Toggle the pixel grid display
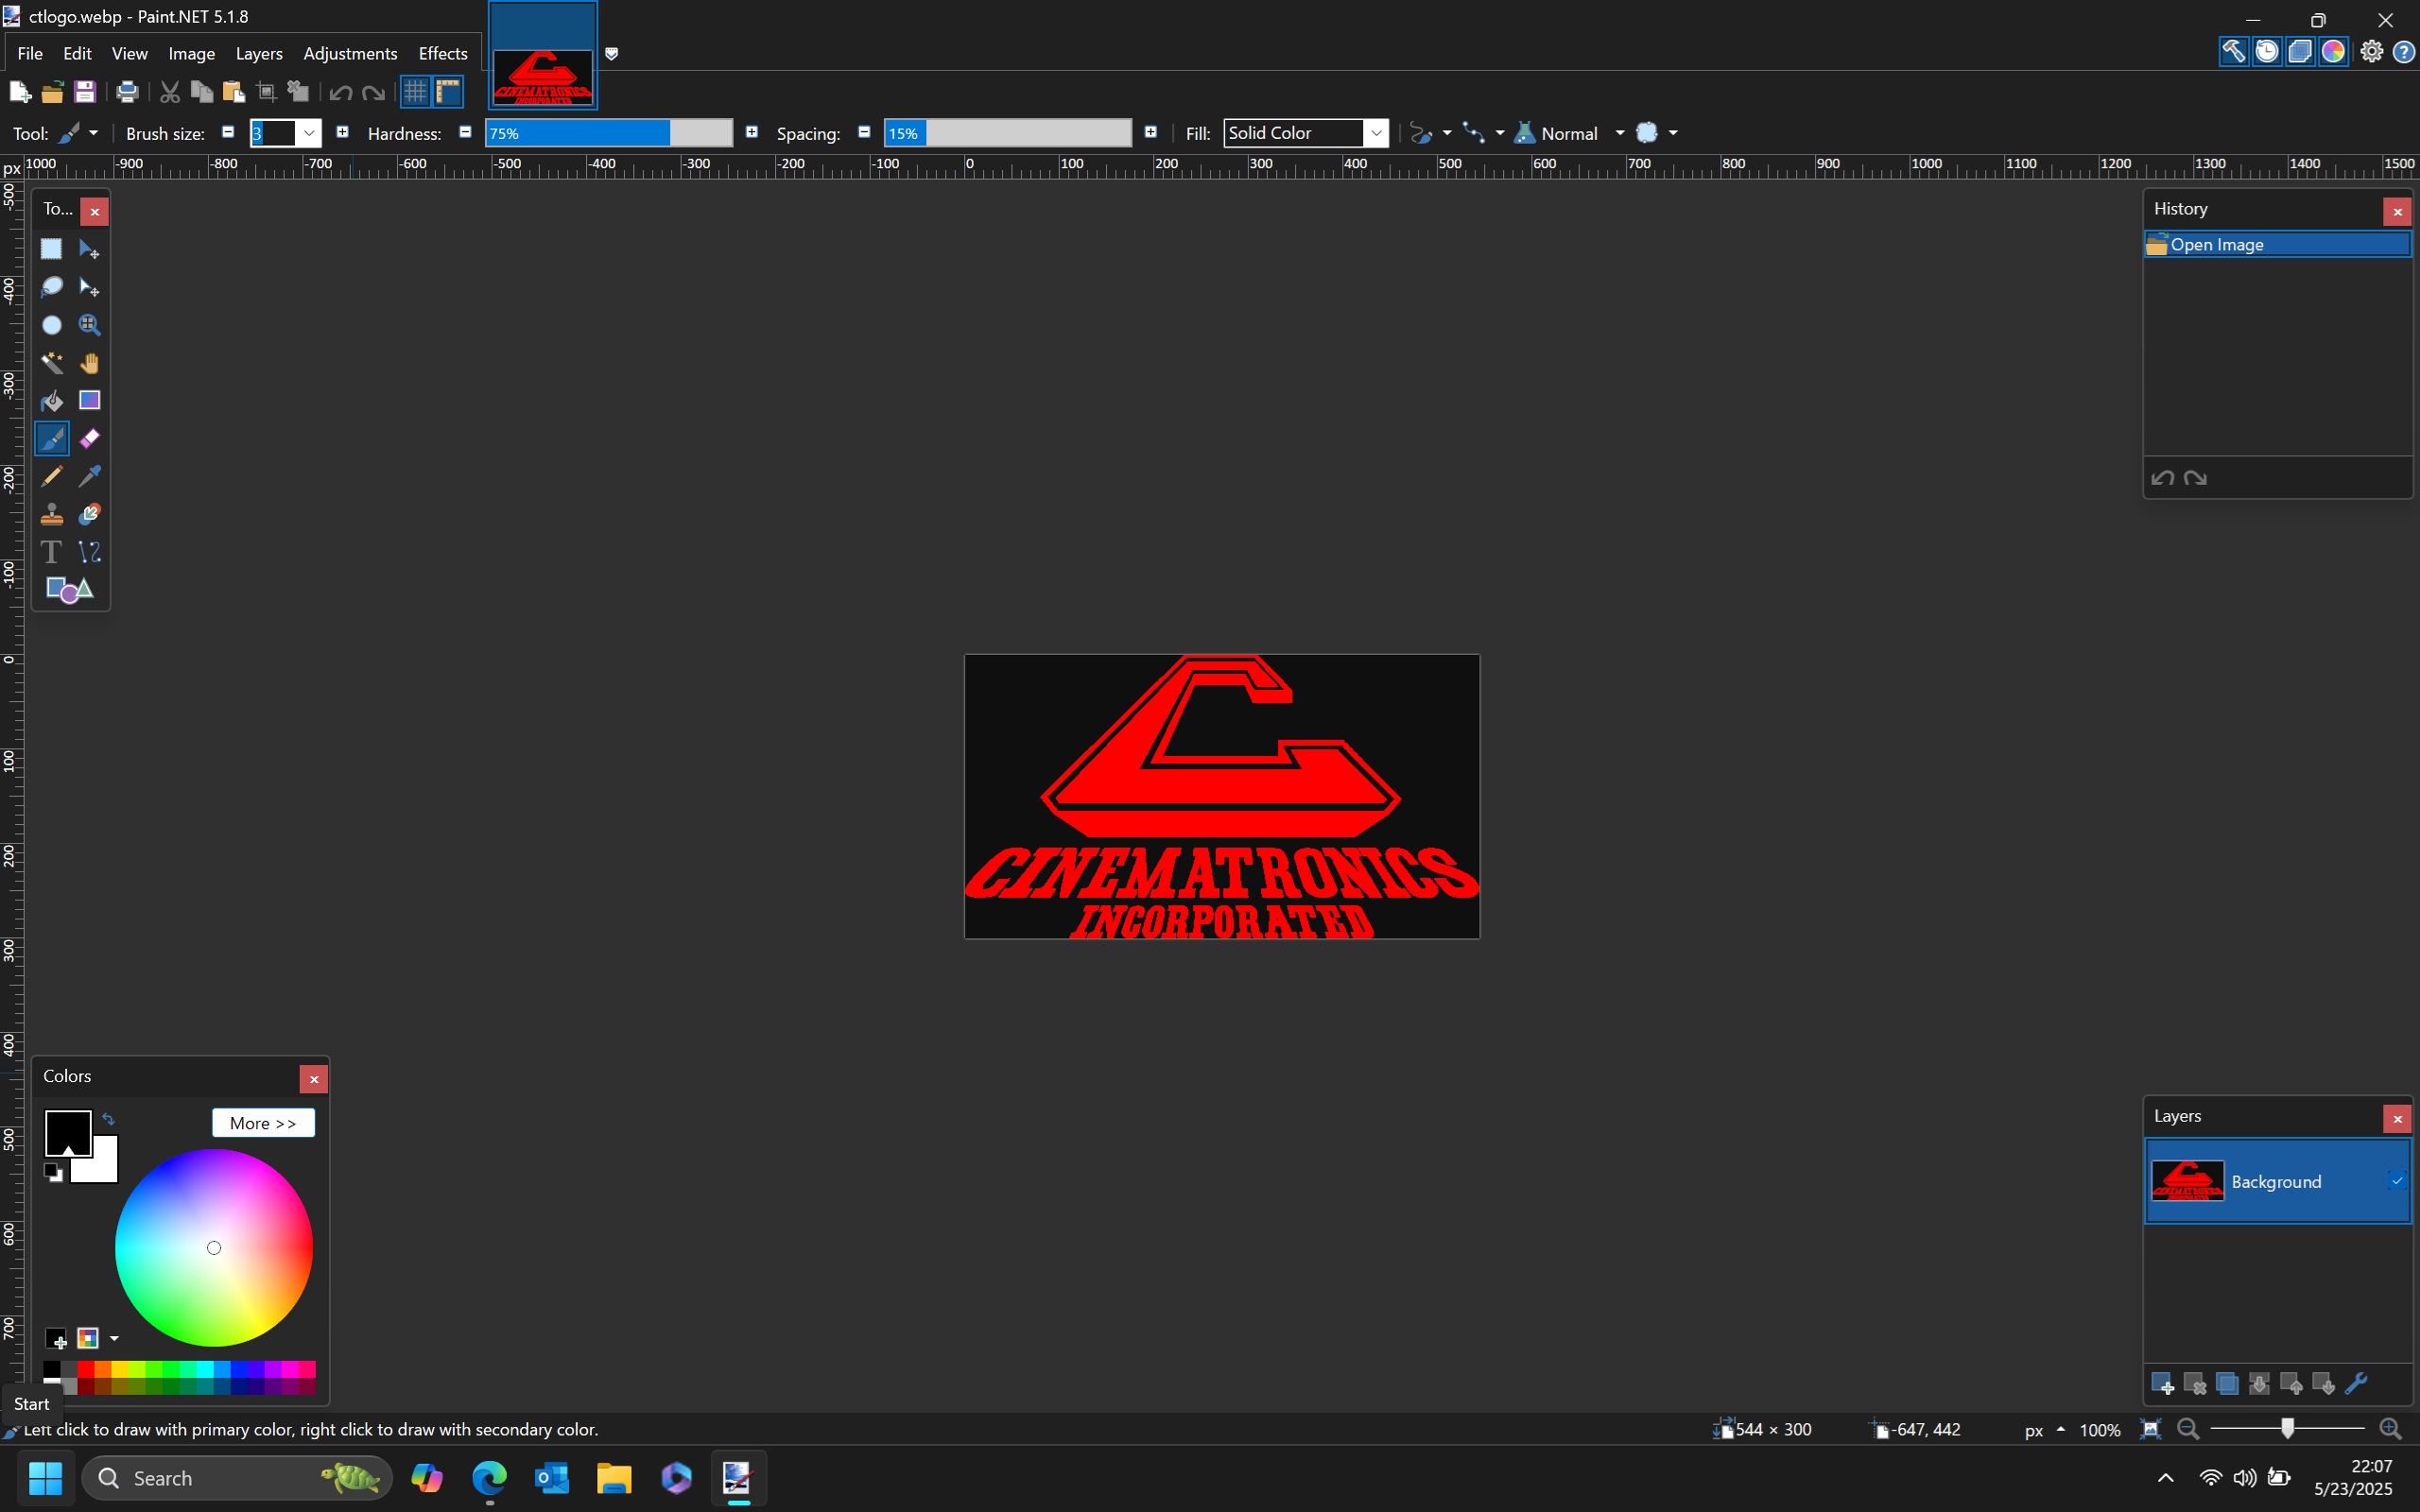Viewport: 2420px width, 1512px height. tap(415, 92)
